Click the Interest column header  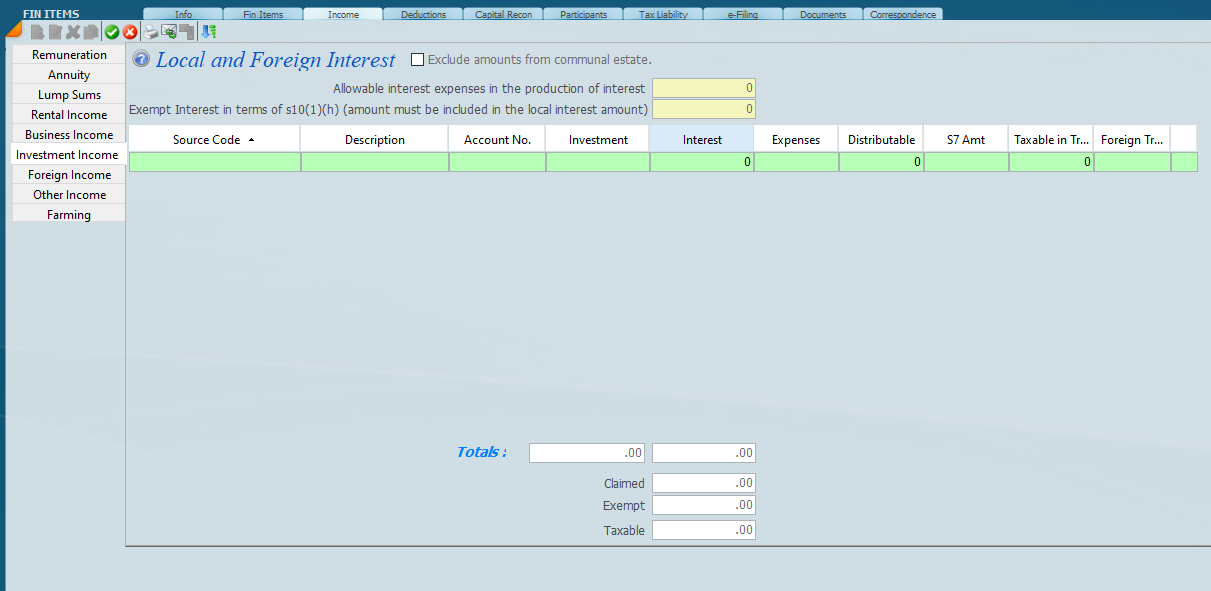701,140
